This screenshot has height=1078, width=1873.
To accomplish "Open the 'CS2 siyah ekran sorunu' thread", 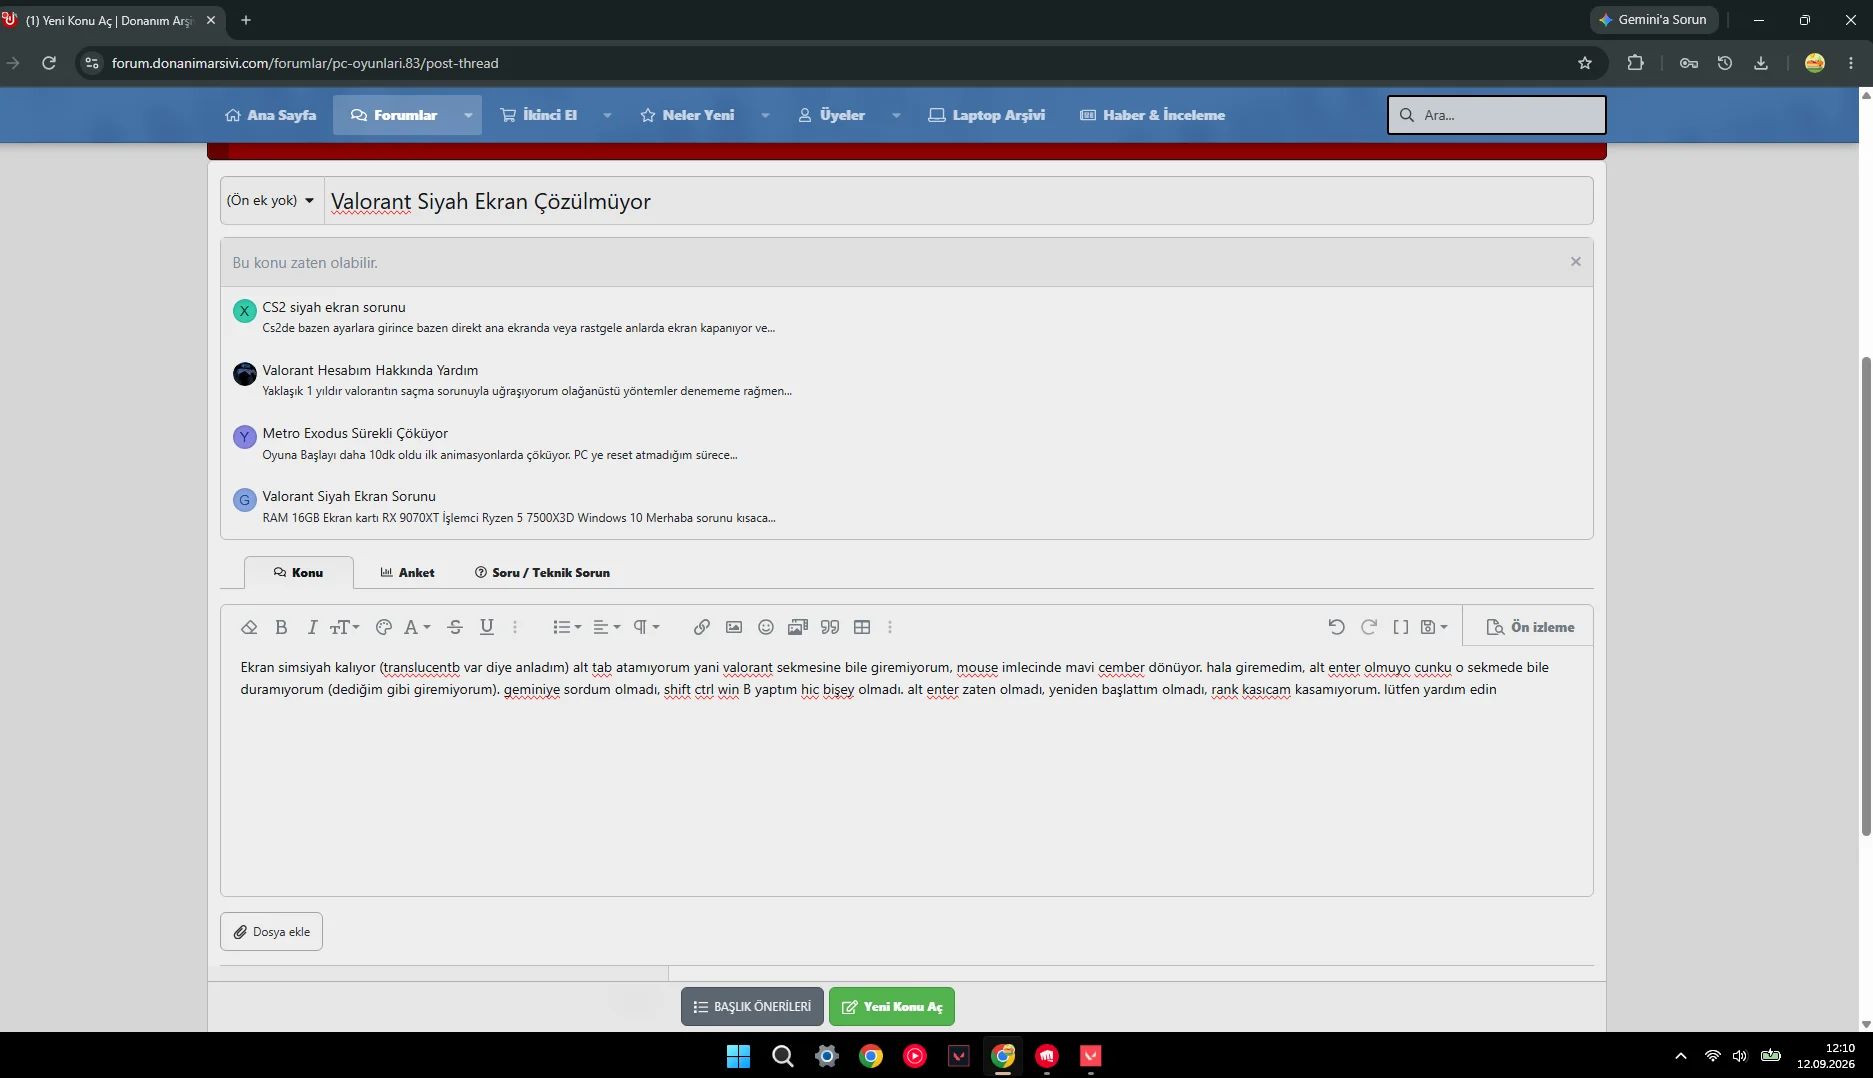I will tap(334, 307).
